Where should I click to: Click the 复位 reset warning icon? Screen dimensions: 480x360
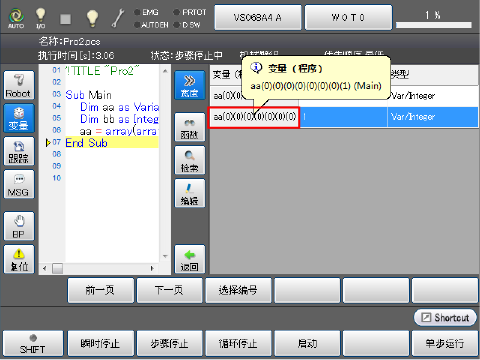coord(19,259)
